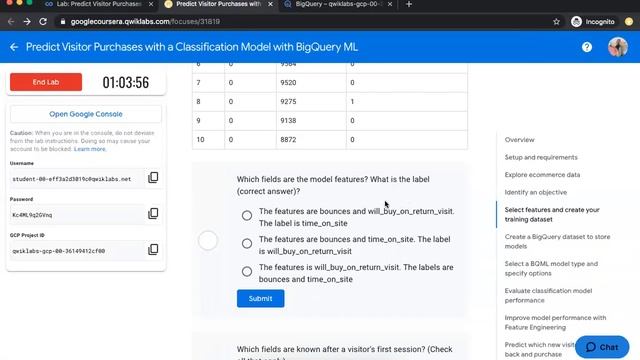Select option with label time_on_site
Viewport: 640px width, 360px height.
[247, 215]
